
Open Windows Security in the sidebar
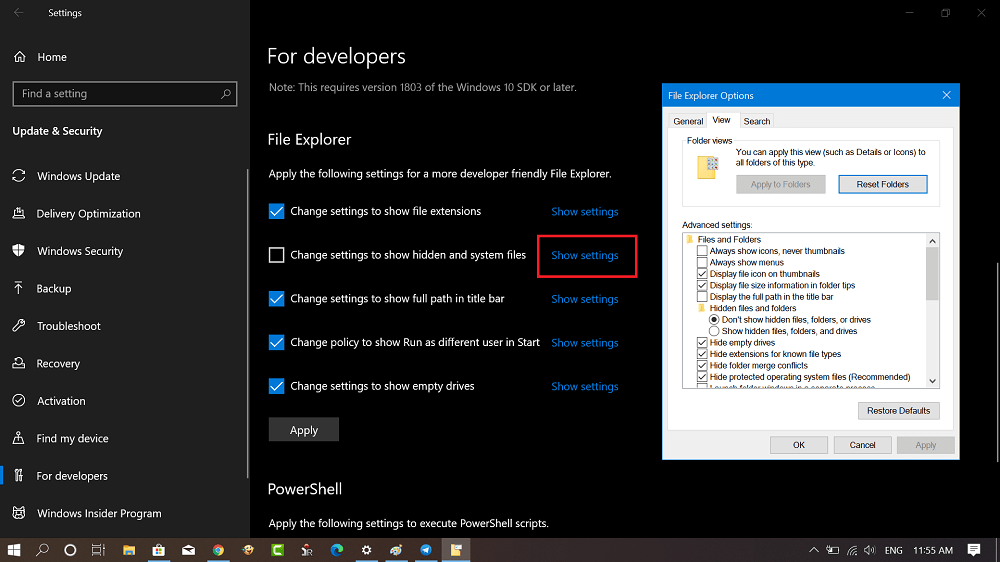(x=80, y=251)
